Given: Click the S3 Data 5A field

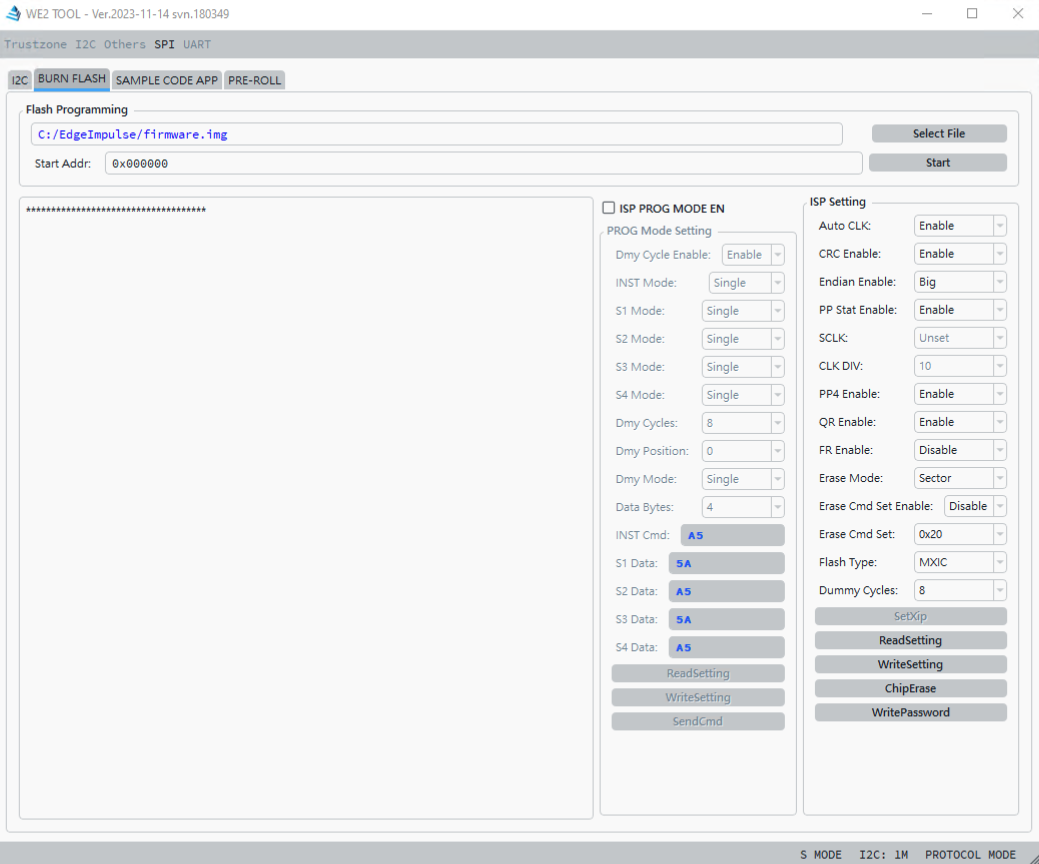Looking at the screenshot, I should click(x=726, y=620).
